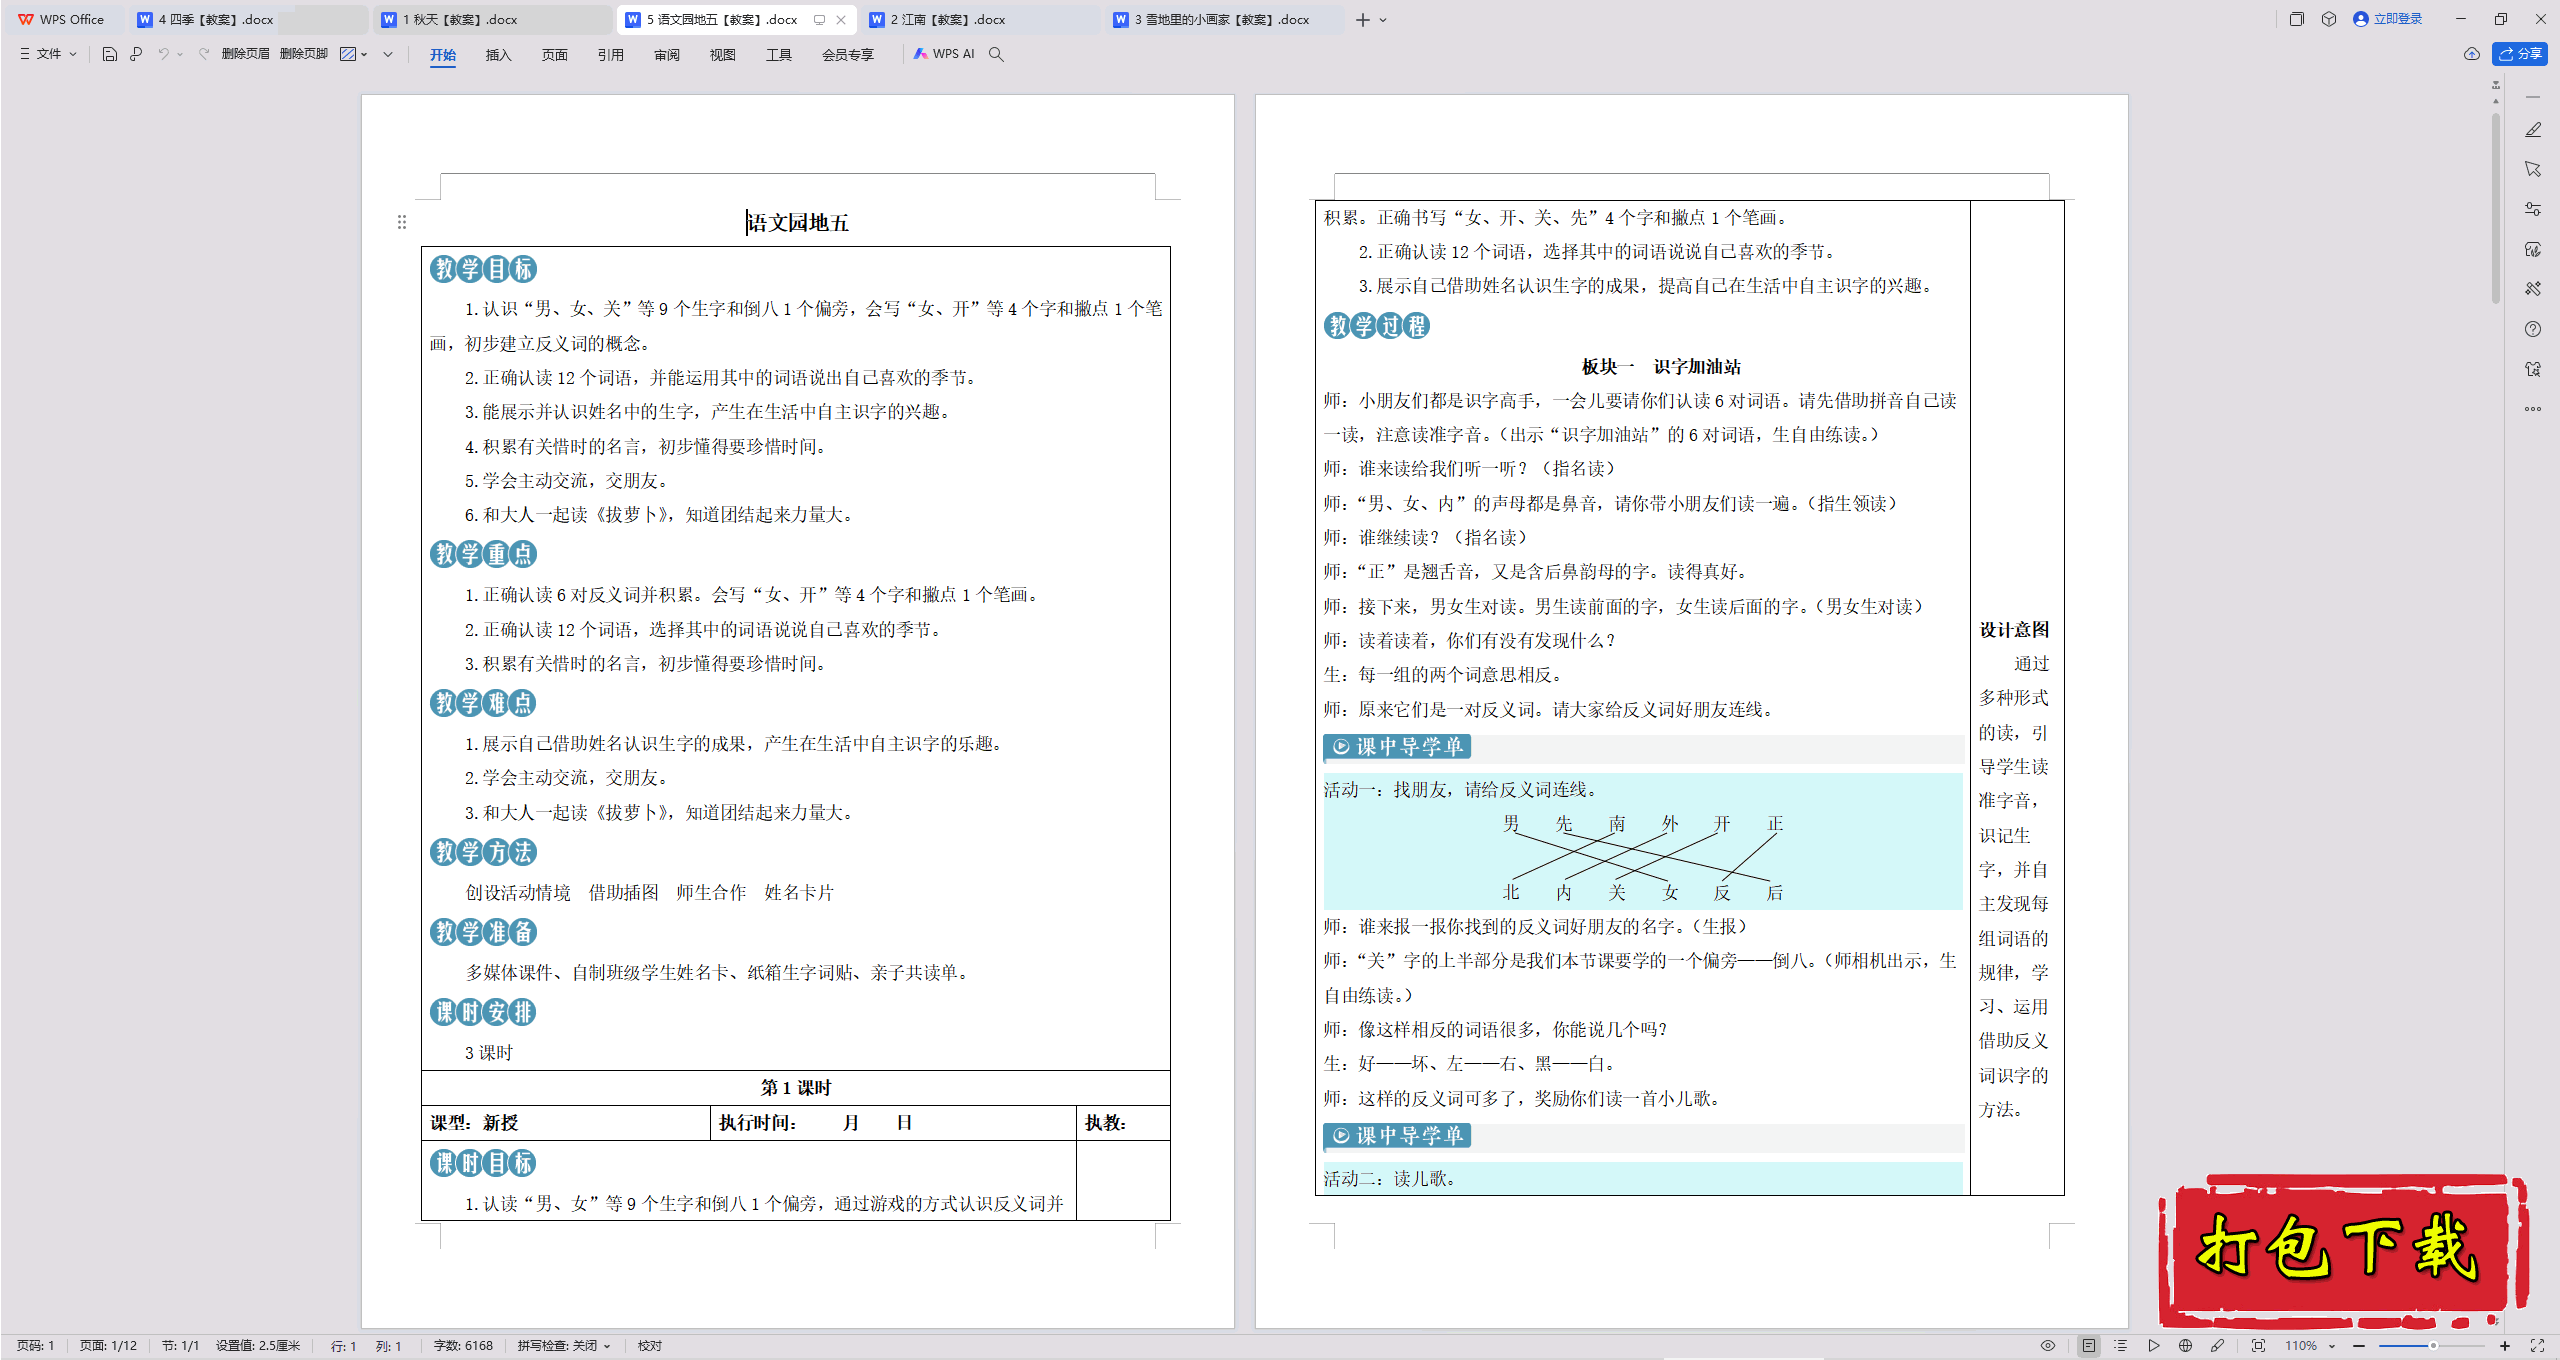The width and height of the screenshot is (2560, 1360).
Task: Click the pen edit icon in the right sidebar
Action: tap(2533, 130)
